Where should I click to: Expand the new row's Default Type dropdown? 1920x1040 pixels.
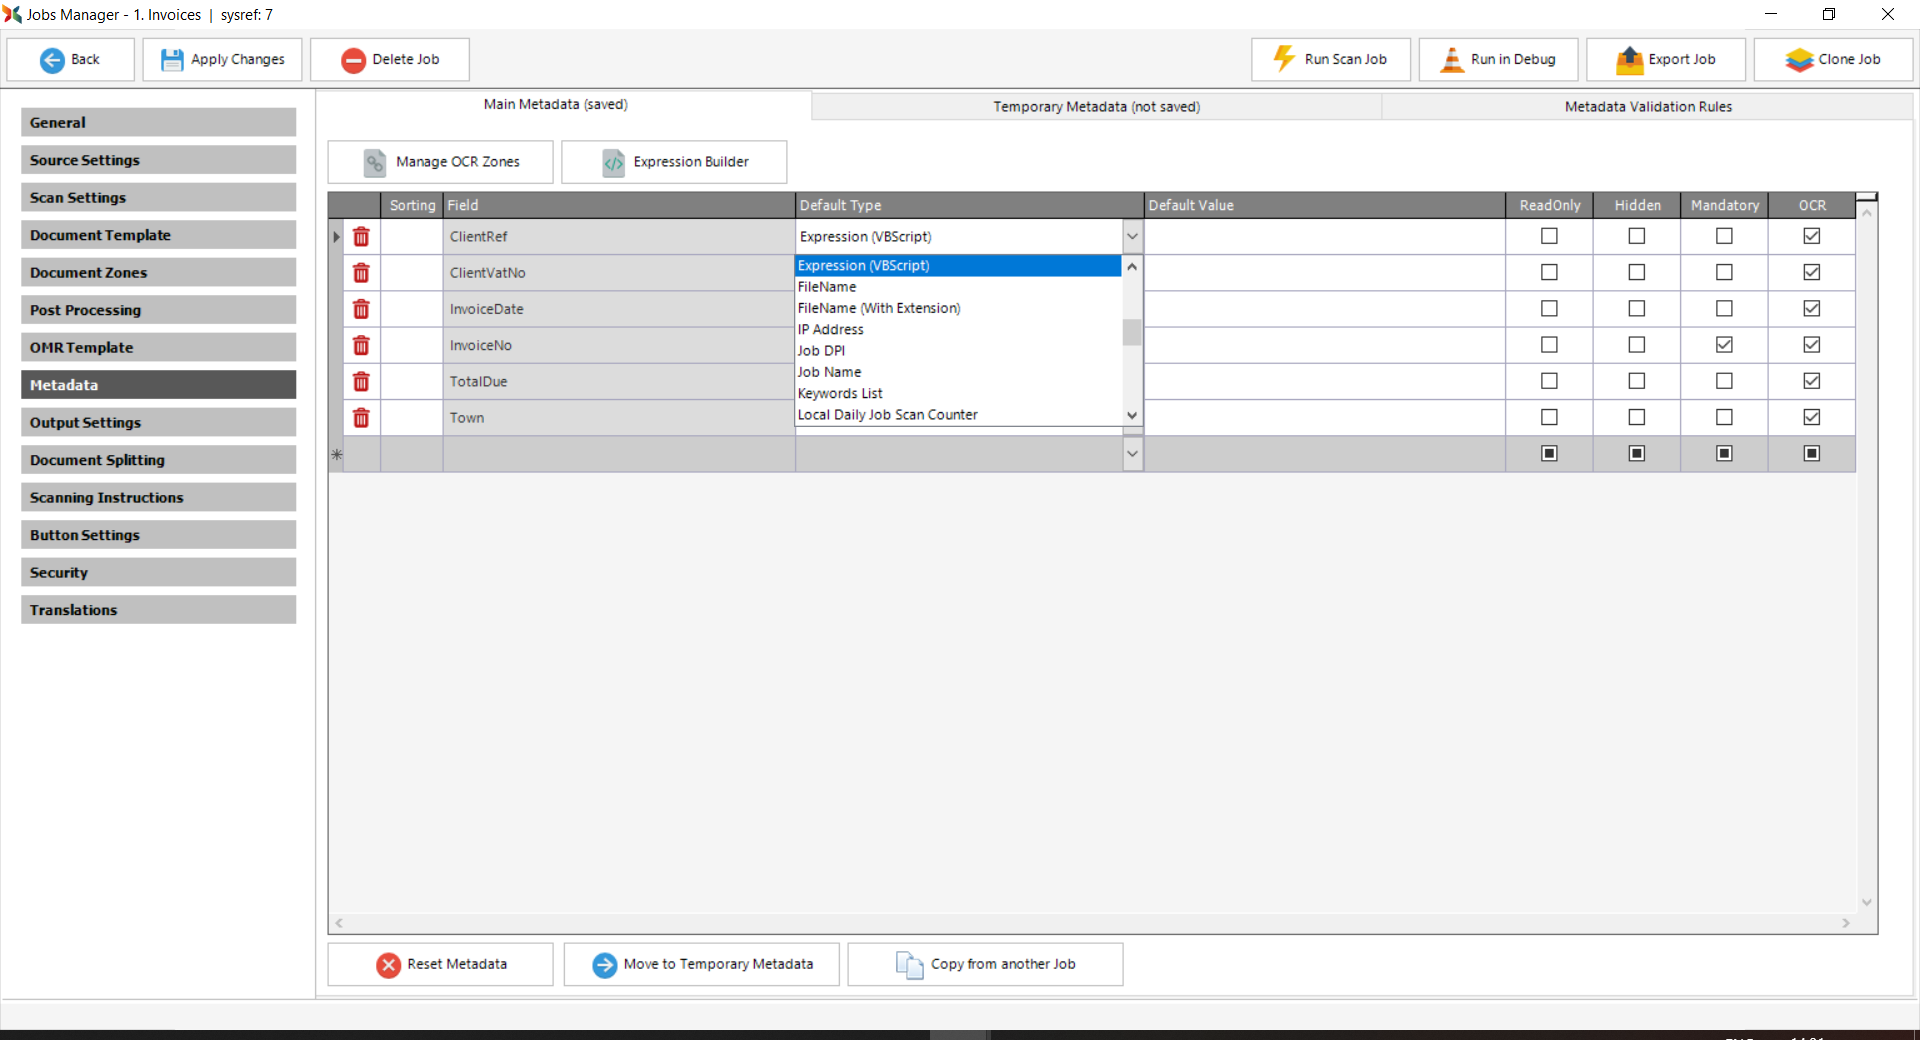[x=1131, y=453]
